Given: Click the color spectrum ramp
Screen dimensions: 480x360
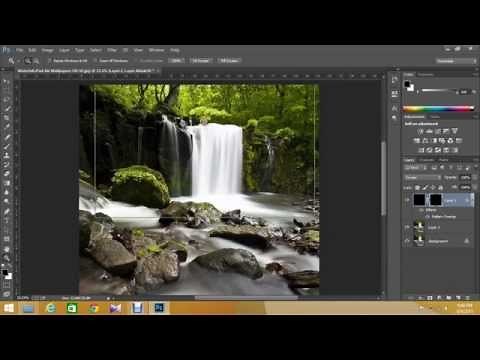Looking at the screenshot, I should [439, 108].
